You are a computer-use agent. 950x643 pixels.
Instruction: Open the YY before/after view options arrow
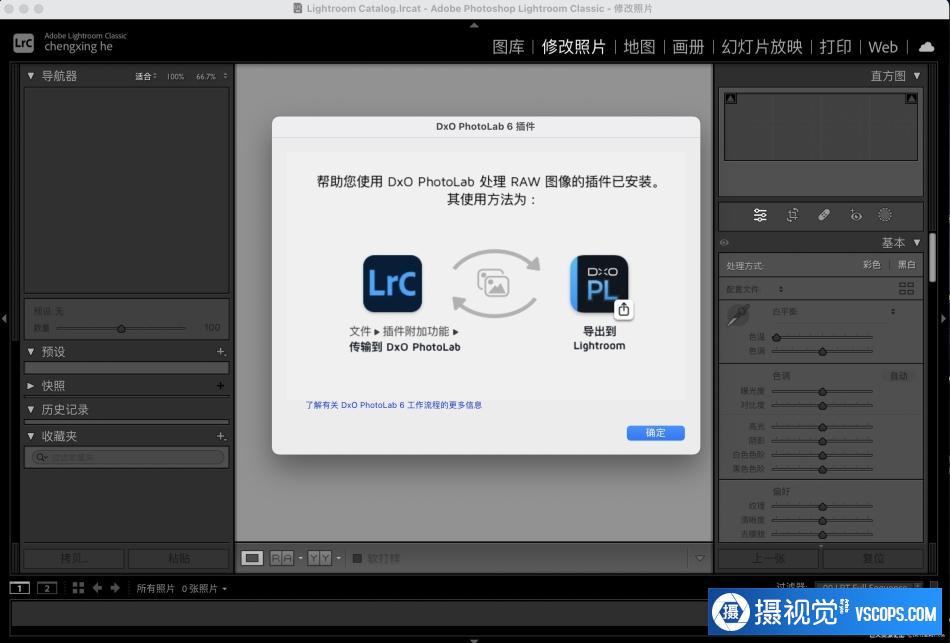[x=339, y=558]
